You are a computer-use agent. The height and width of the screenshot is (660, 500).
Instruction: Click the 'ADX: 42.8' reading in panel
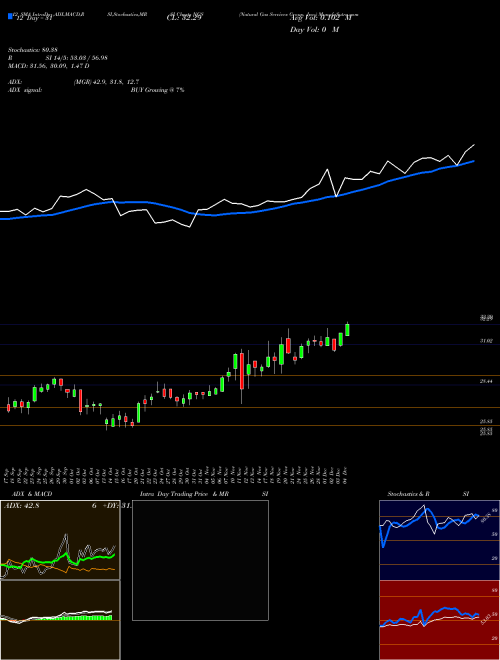[x=21, y=506]
